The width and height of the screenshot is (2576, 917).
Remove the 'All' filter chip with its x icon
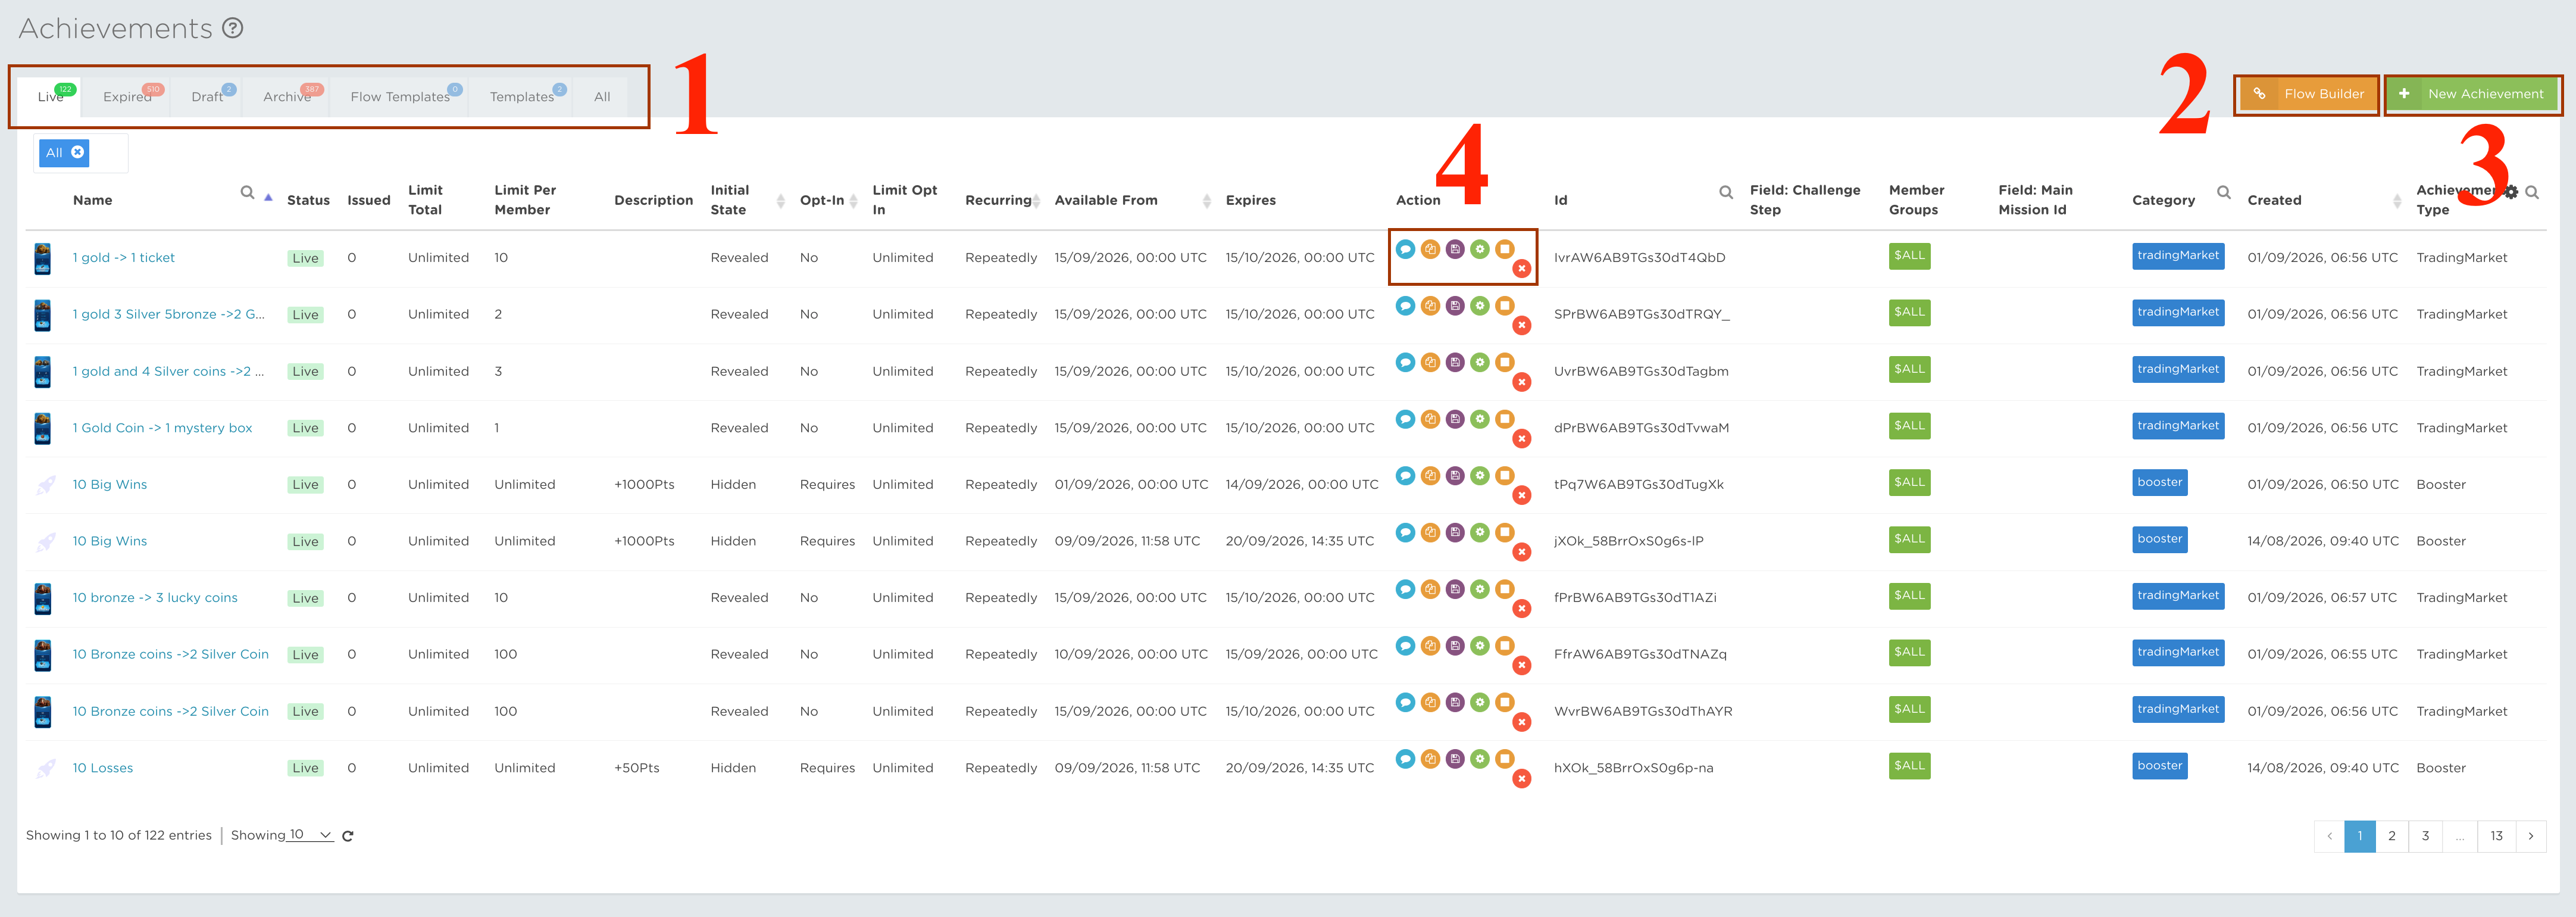coord(77,152)
